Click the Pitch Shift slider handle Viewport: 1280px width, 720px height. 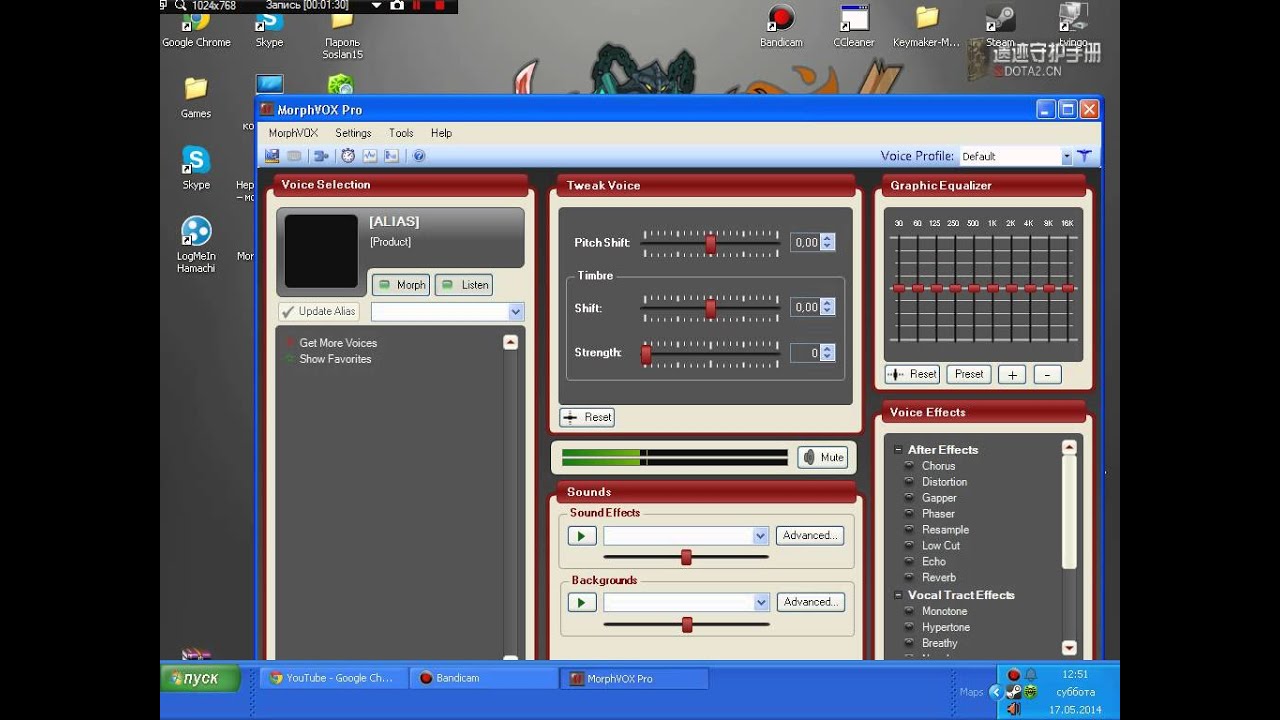711,243
